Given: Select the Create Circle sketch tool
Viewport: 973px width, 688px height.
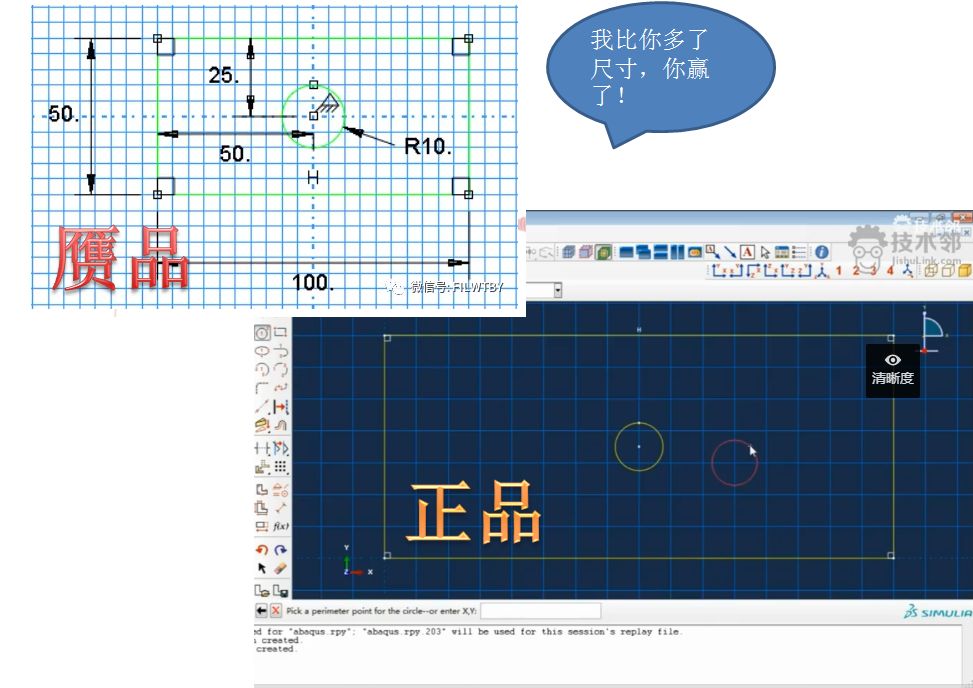Looking at the screenshot, I should 260,332.
